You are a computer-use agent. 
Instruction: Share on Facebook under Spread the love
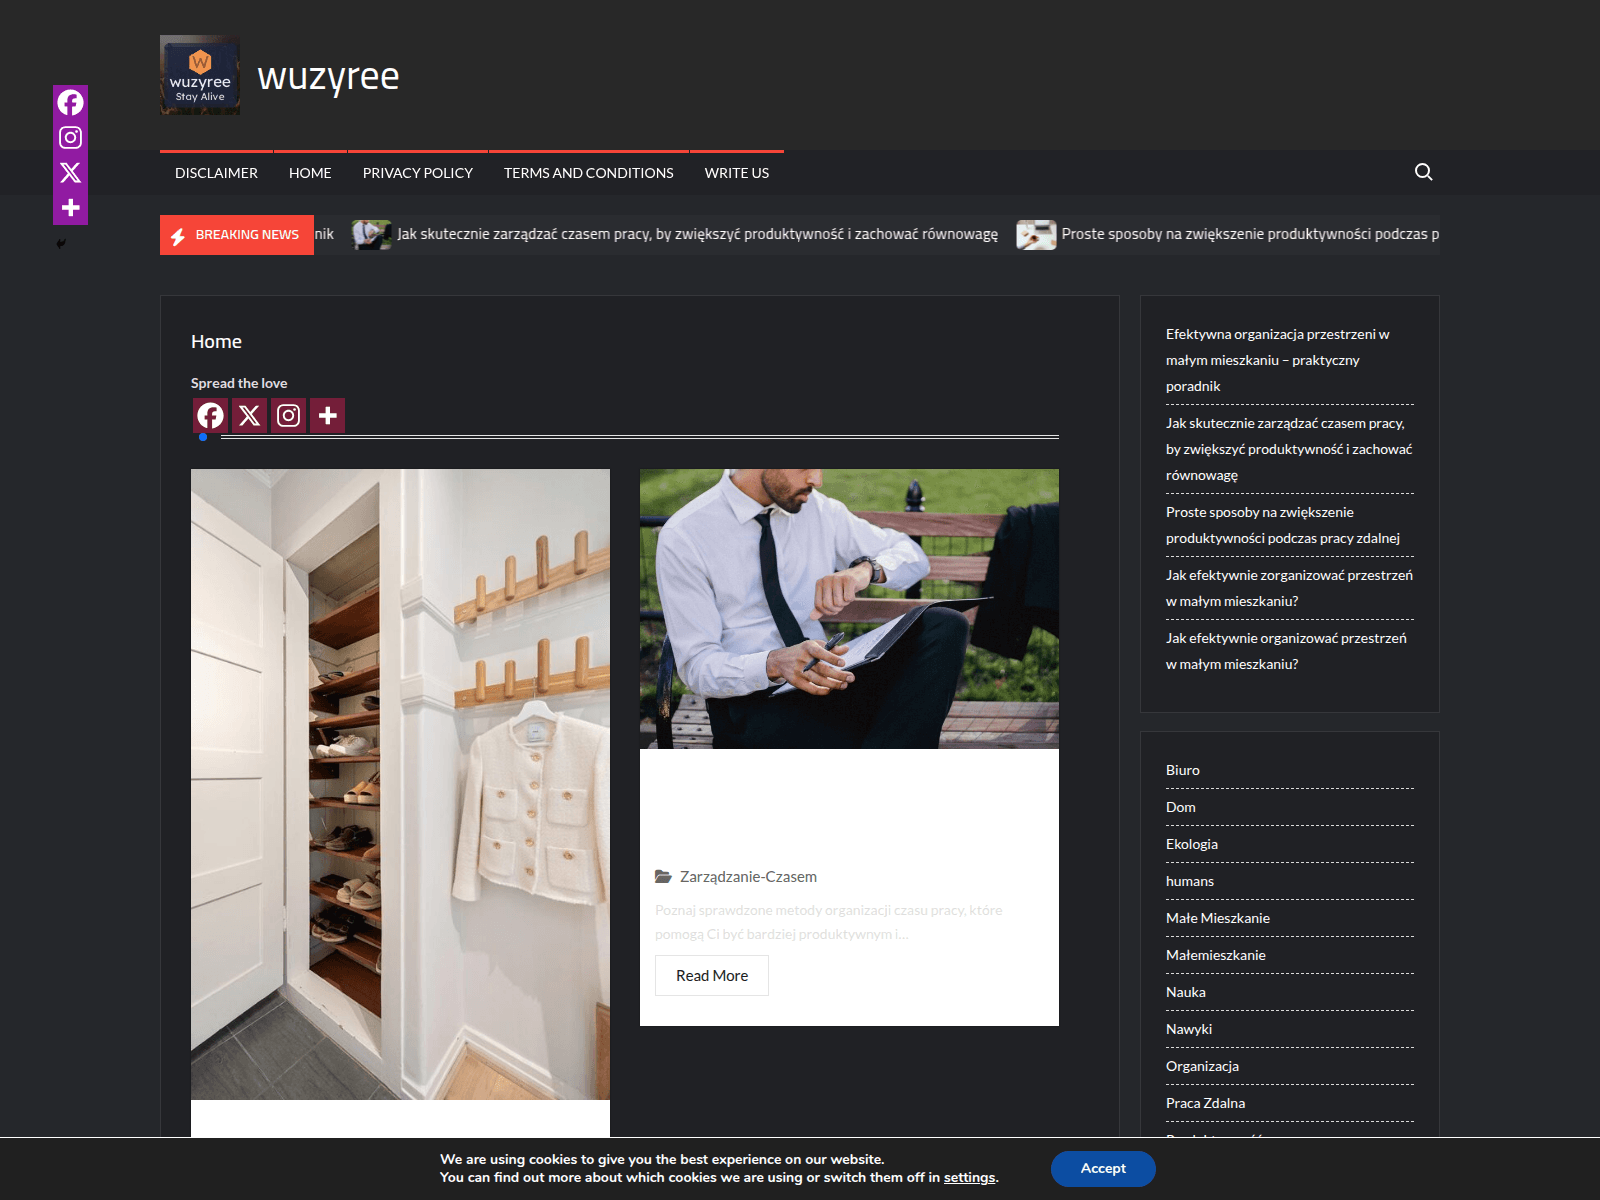(x=210, y=415)
